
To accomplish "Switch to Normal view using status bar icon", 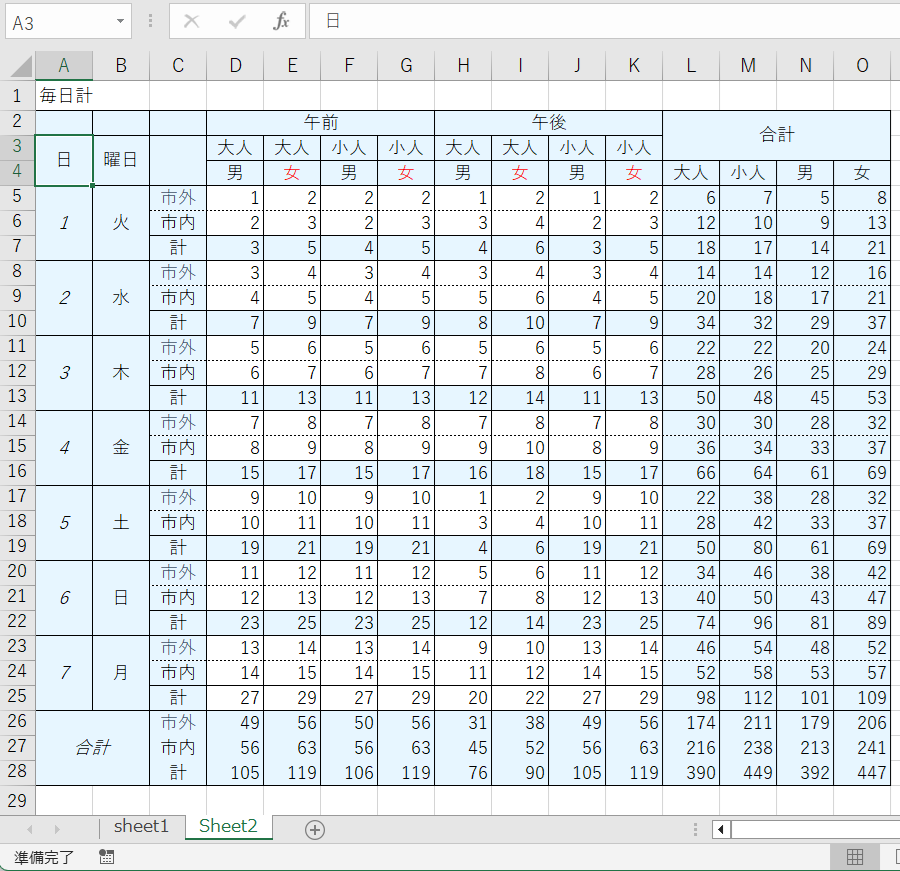I will 855,857.
